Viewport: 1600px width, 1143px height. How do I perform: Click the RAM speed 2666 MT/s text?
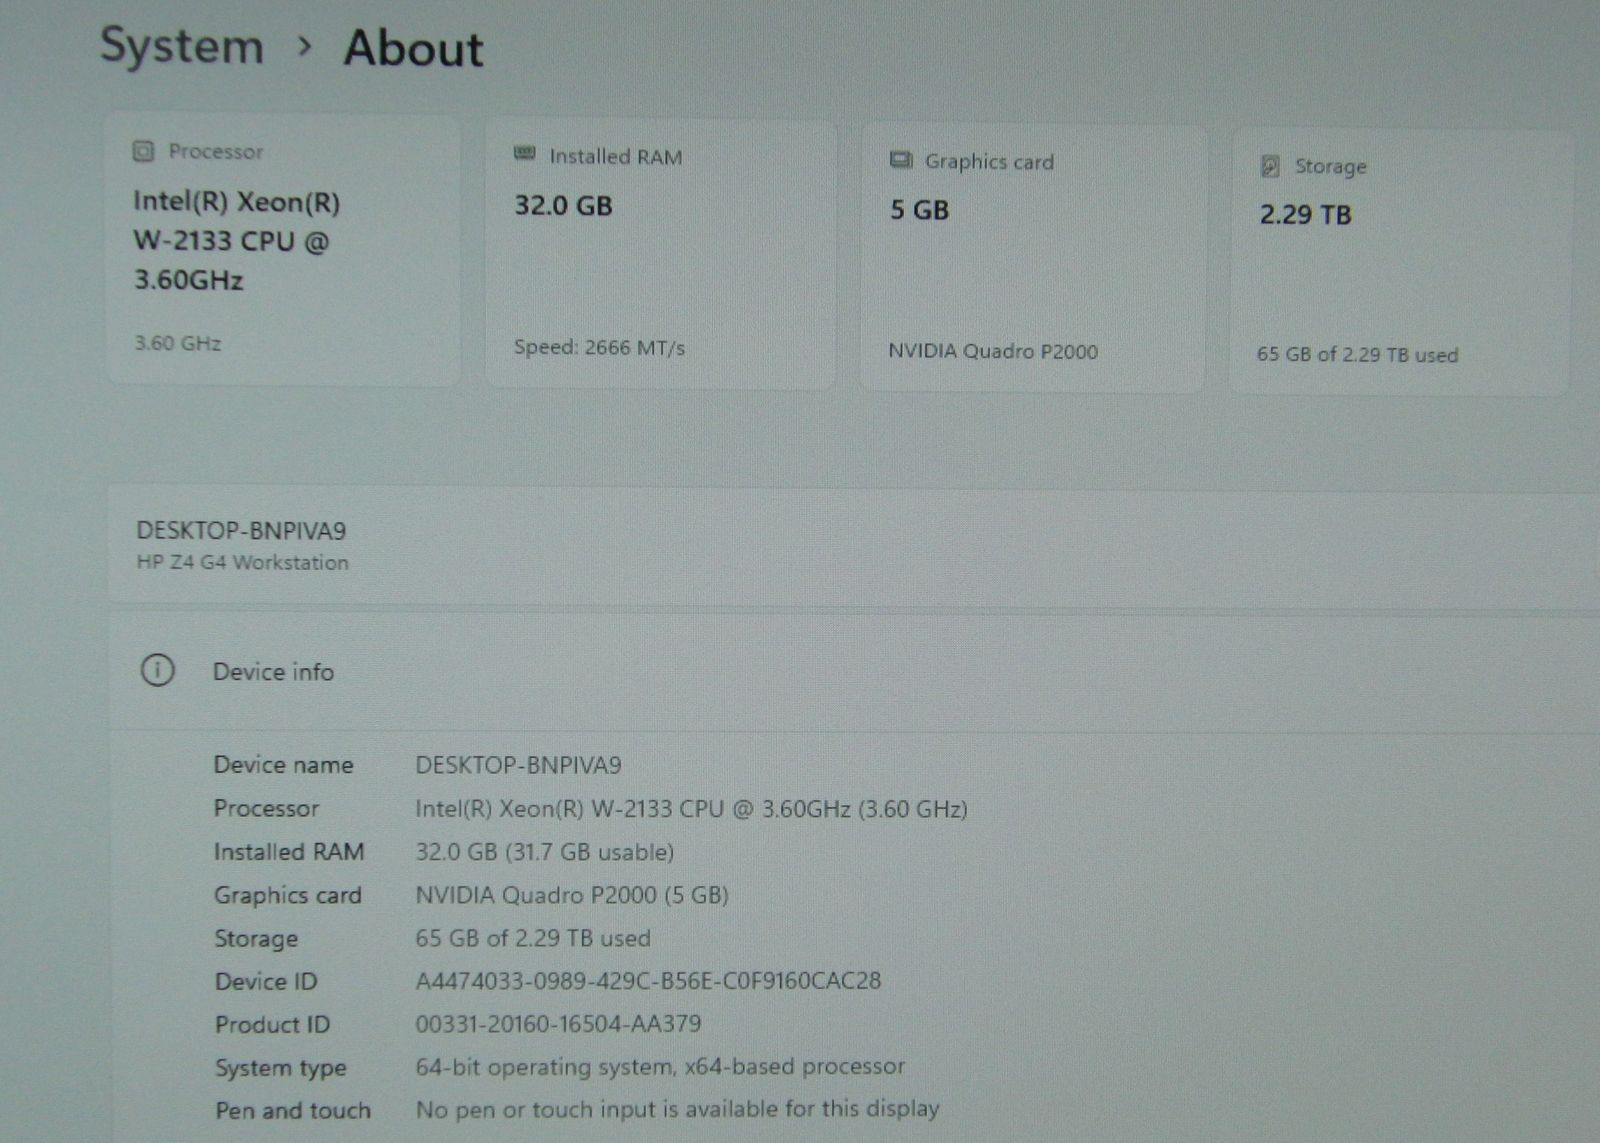point(599,348)
